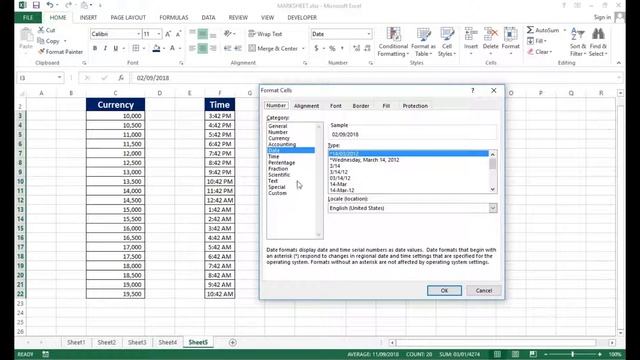Click the Accounting dollar format icon

[316, 48]
